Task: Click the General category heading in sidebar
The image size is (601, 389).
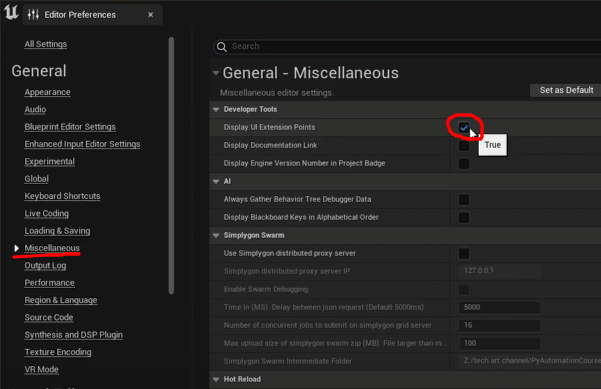Action: [39, 71]
